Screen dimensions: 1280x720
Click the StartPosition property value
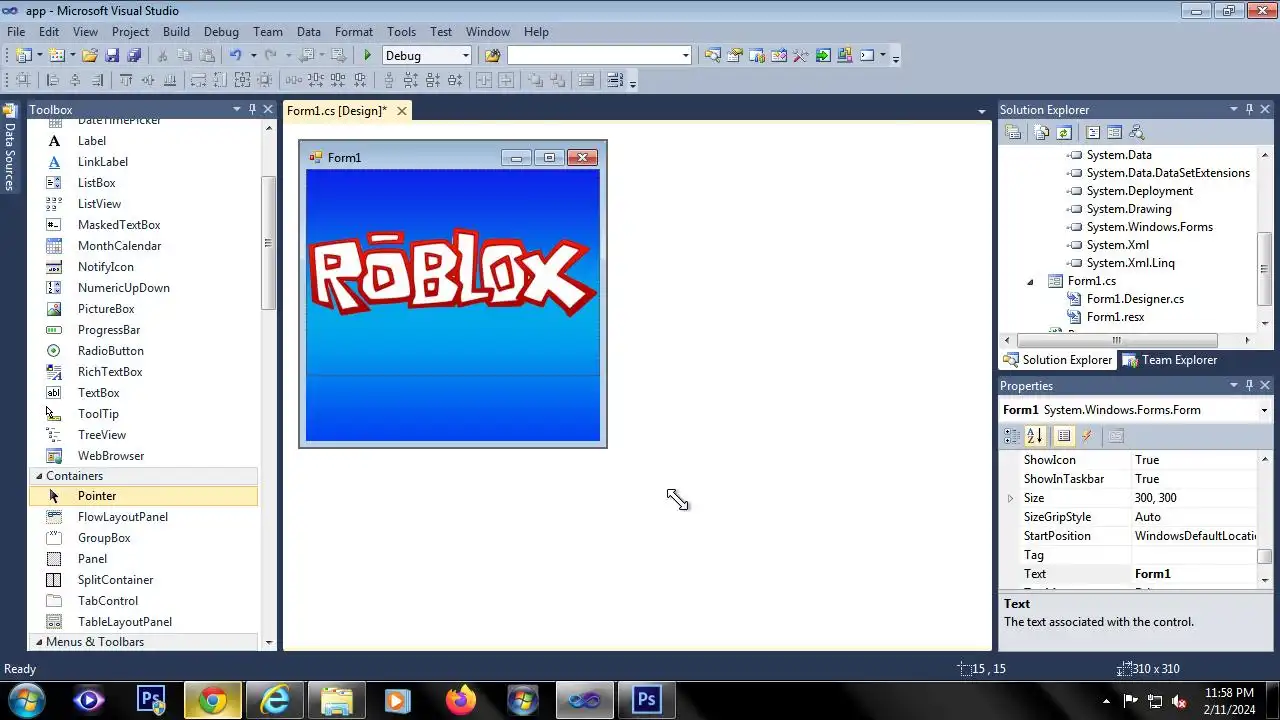point(1195,536)
